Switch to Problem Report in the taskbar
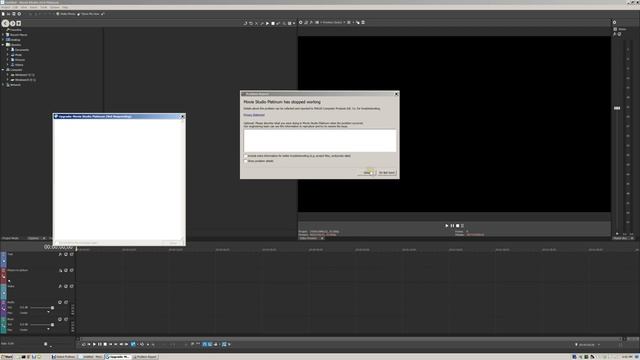Viewport: 640px width, 360px height. 146,357
